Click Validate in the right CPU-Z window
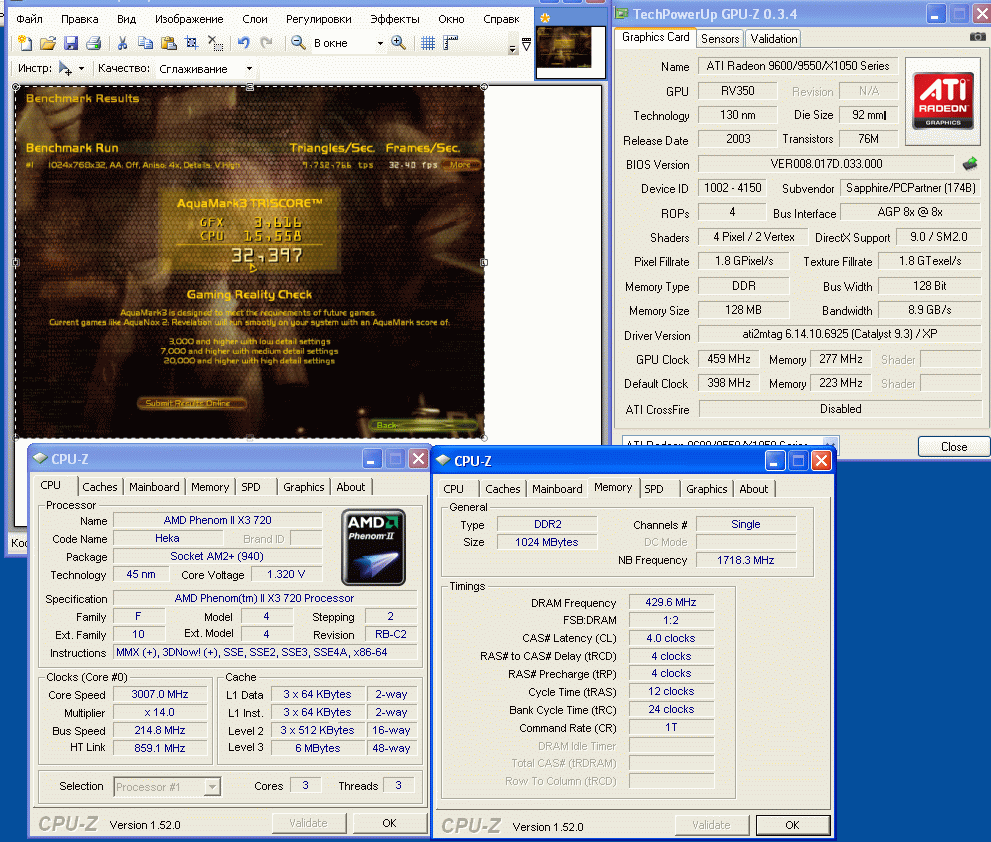The width and height of the screenshot is (991, 842). point(711,825)
